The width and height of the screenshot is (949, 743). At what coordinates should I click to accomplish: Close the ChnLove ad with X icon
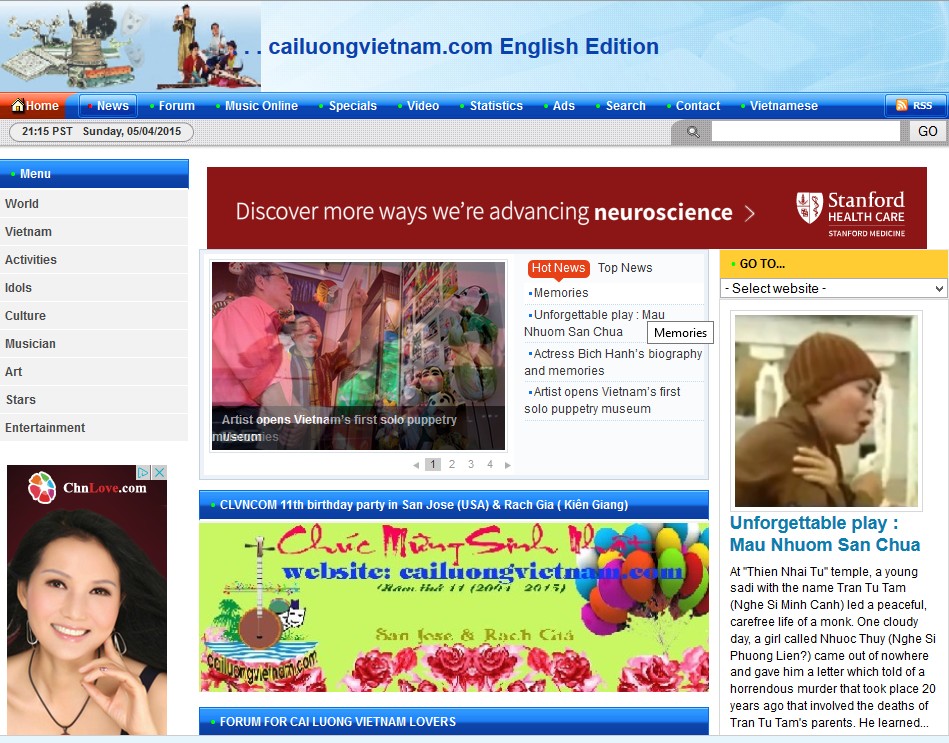point(159,472)
